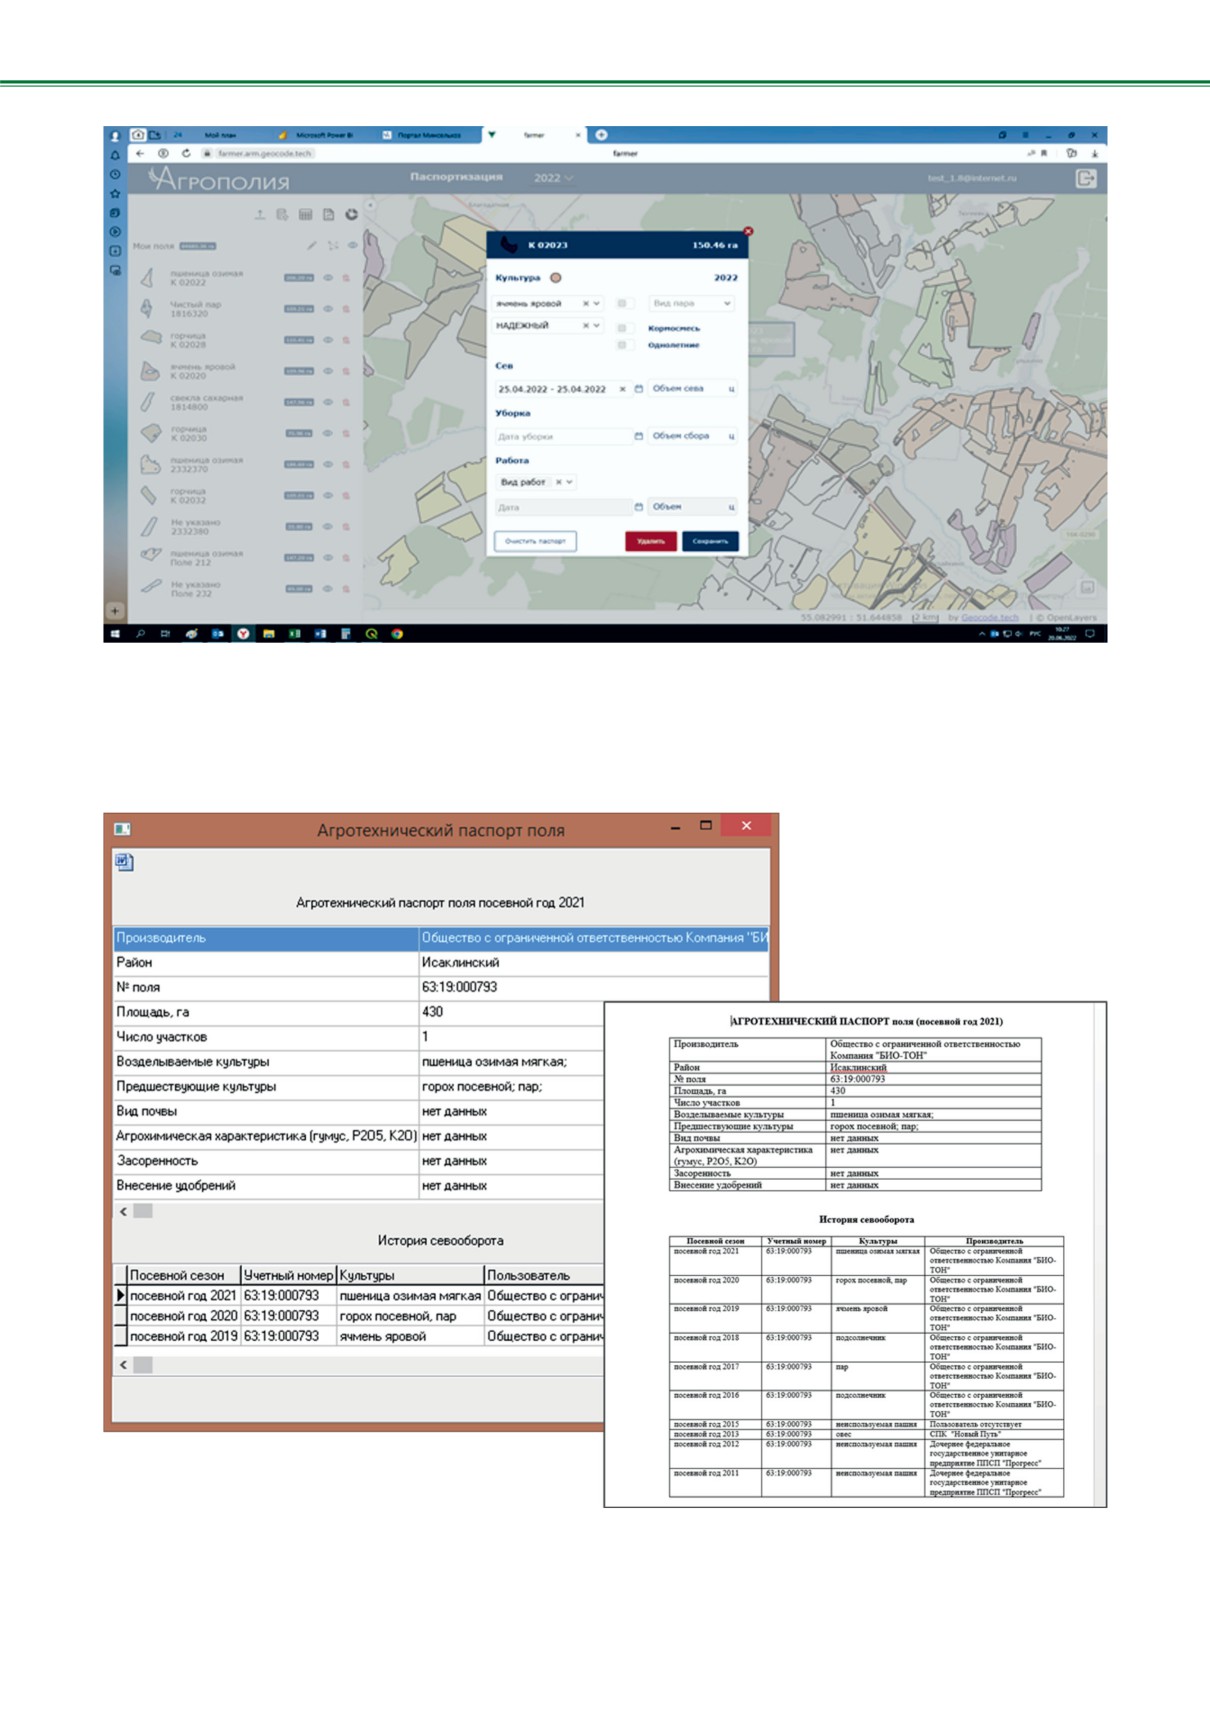Click the logout icon in Agropolia header
1210x1712 pixels.
pyautogui.click(x=1086, y=178)
